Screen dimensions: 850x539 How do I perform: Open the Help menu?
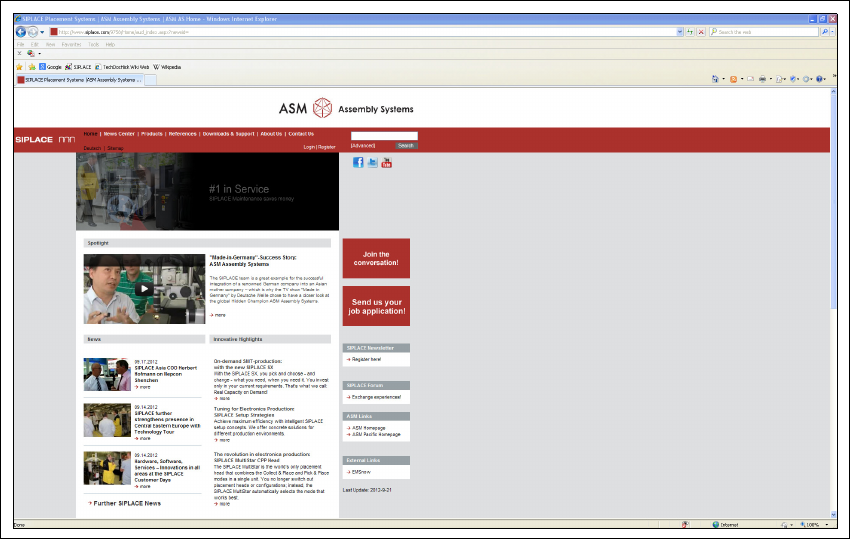click(x=111, y=44)
